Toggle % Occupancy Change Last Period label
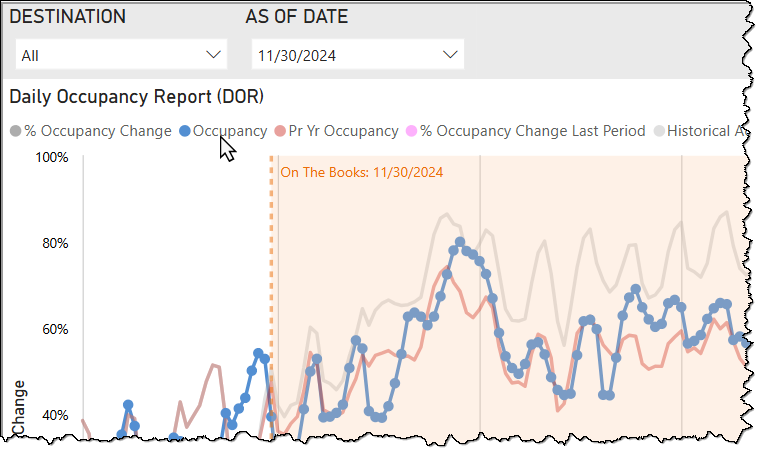The height and width of the screenshot is (452, 762). coord(533,131)
